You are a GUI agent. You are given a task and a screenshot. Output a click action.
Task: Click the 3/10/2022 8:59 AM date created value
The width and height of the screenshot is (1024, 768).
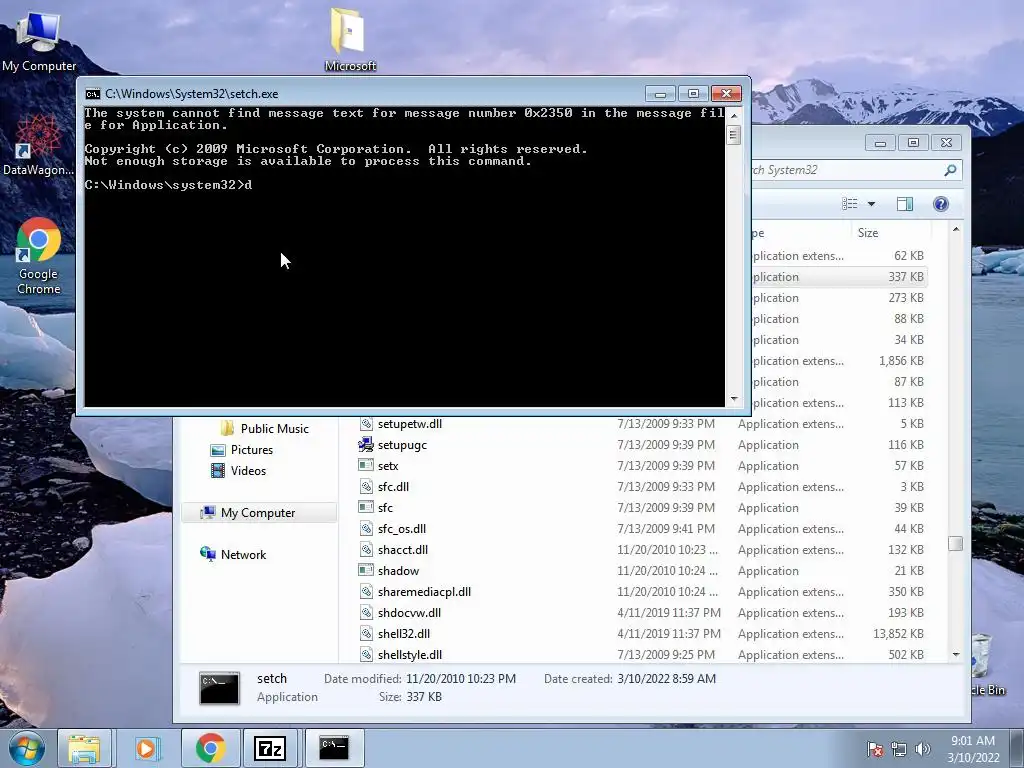666,679
